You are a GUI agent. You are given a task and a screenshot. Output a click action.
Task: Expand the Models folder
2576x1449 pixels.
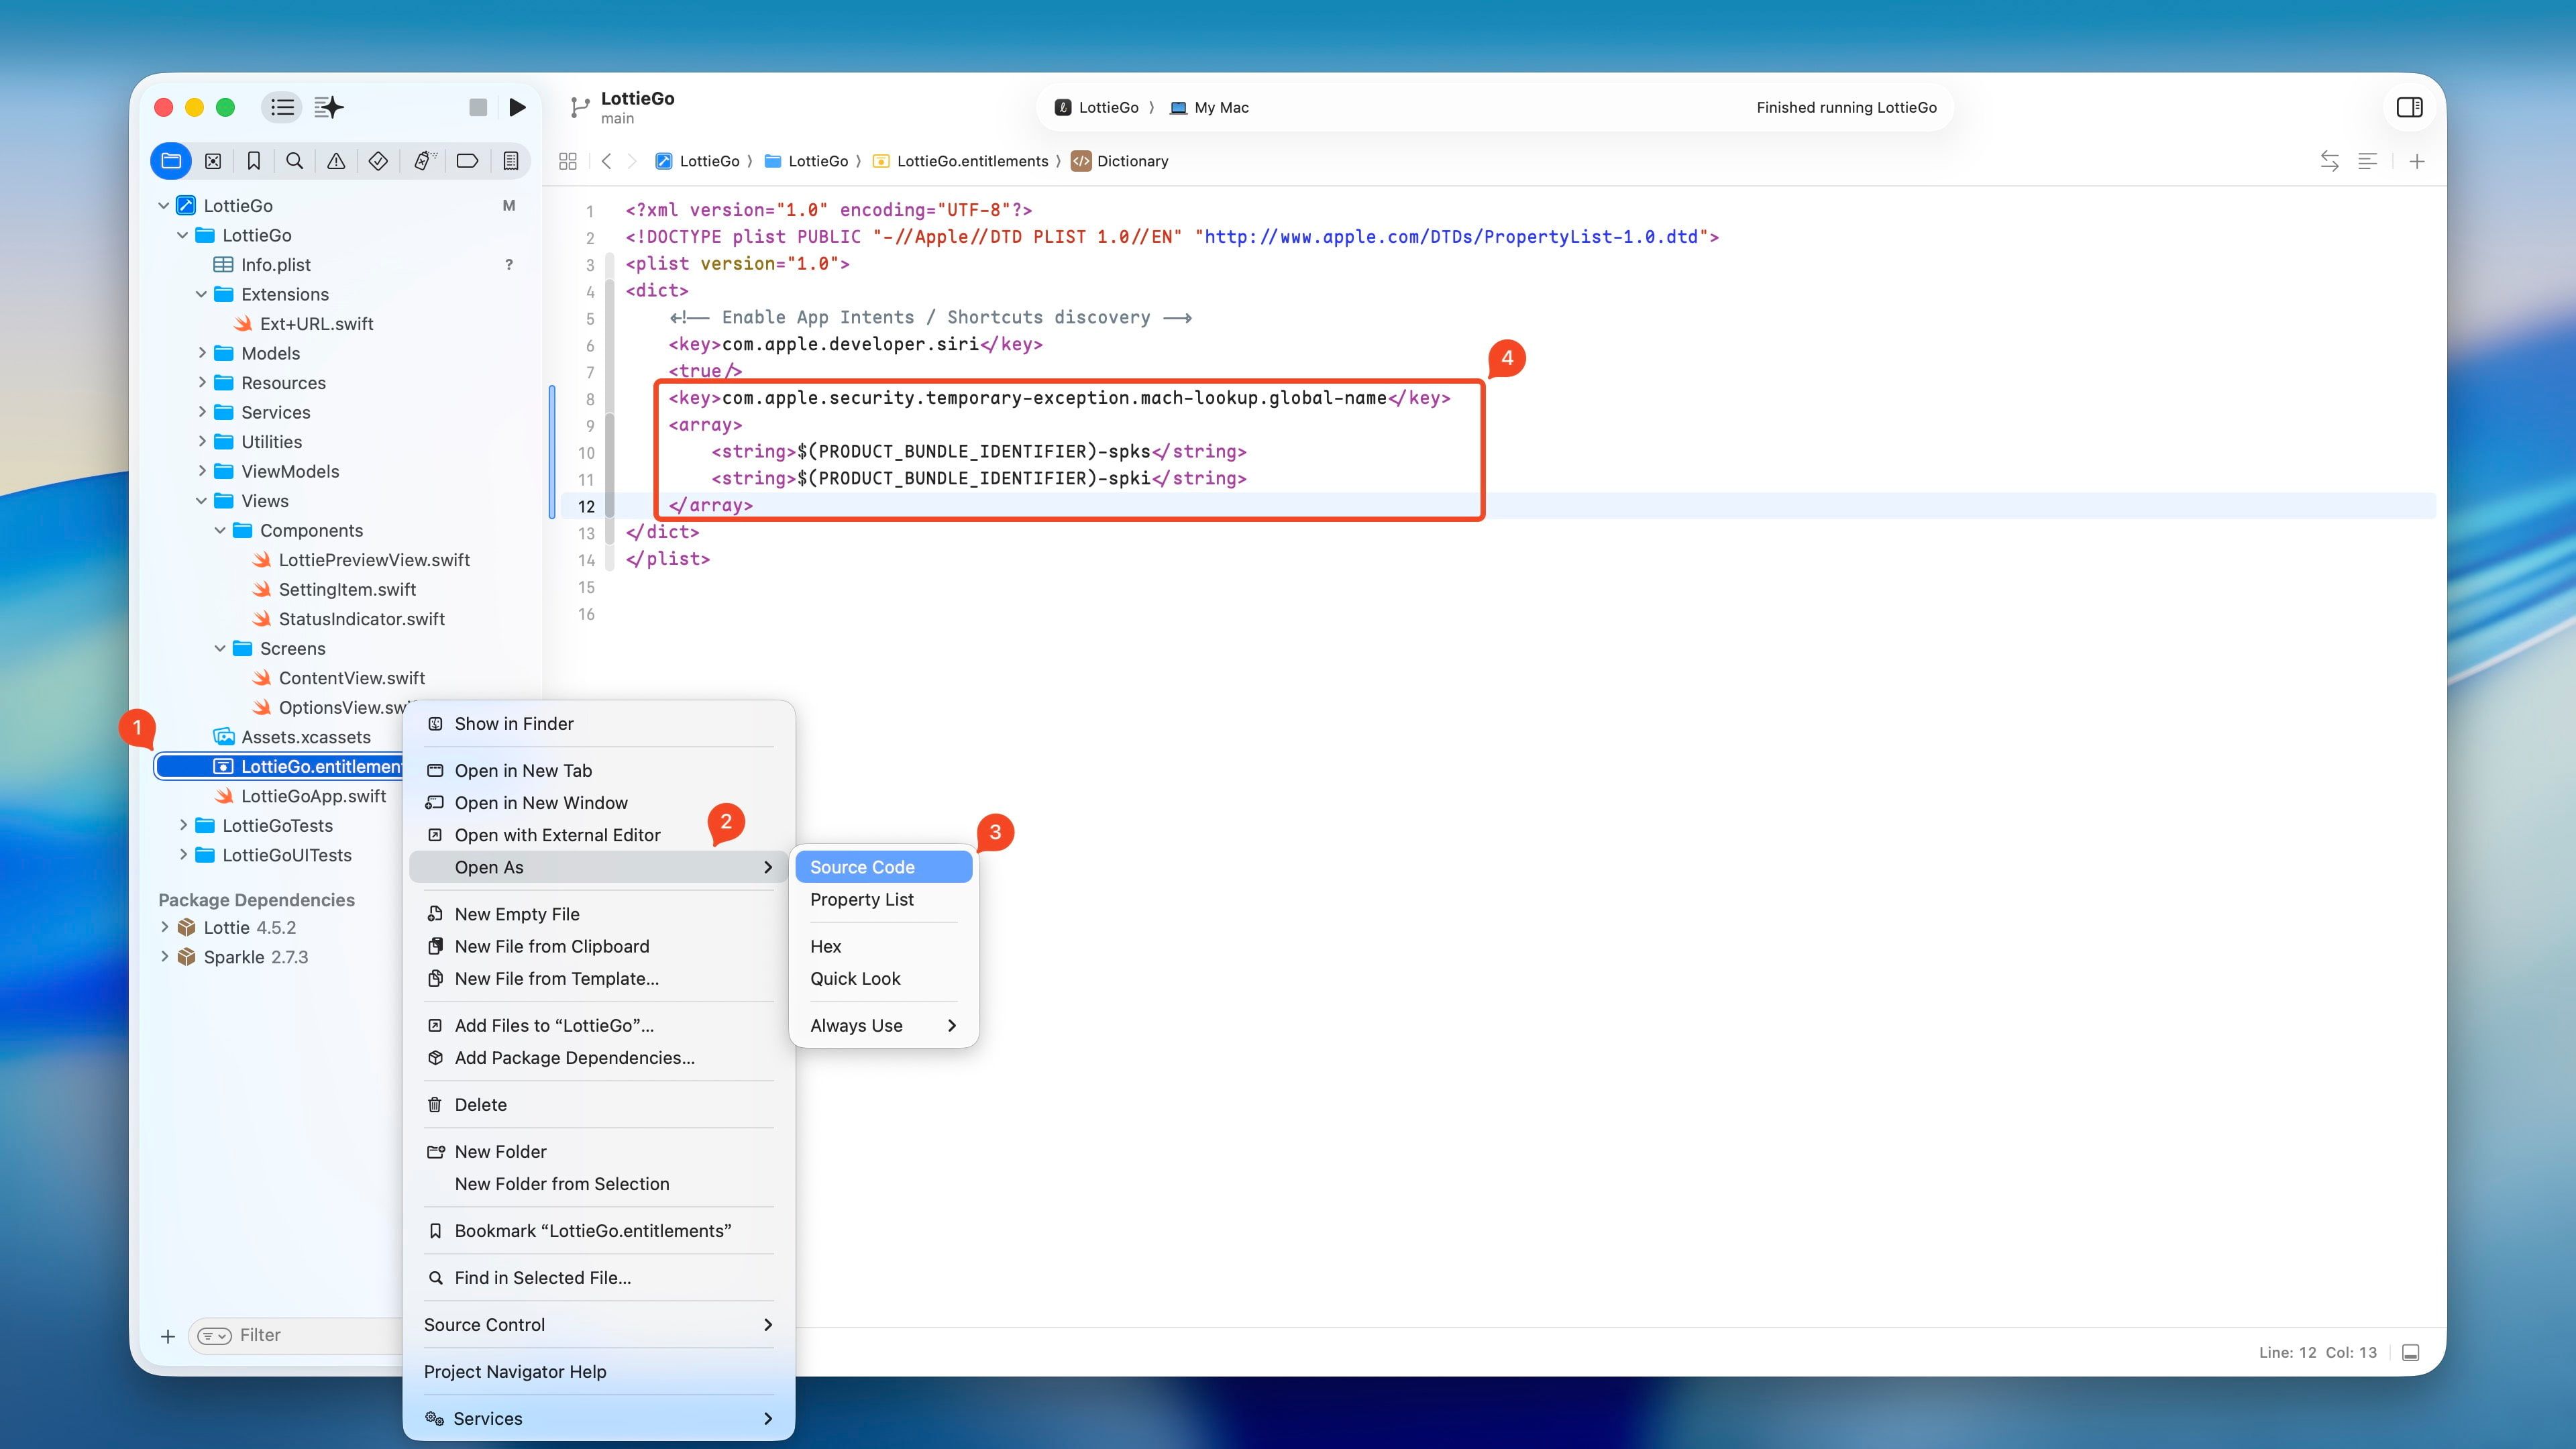click(202, 353)
